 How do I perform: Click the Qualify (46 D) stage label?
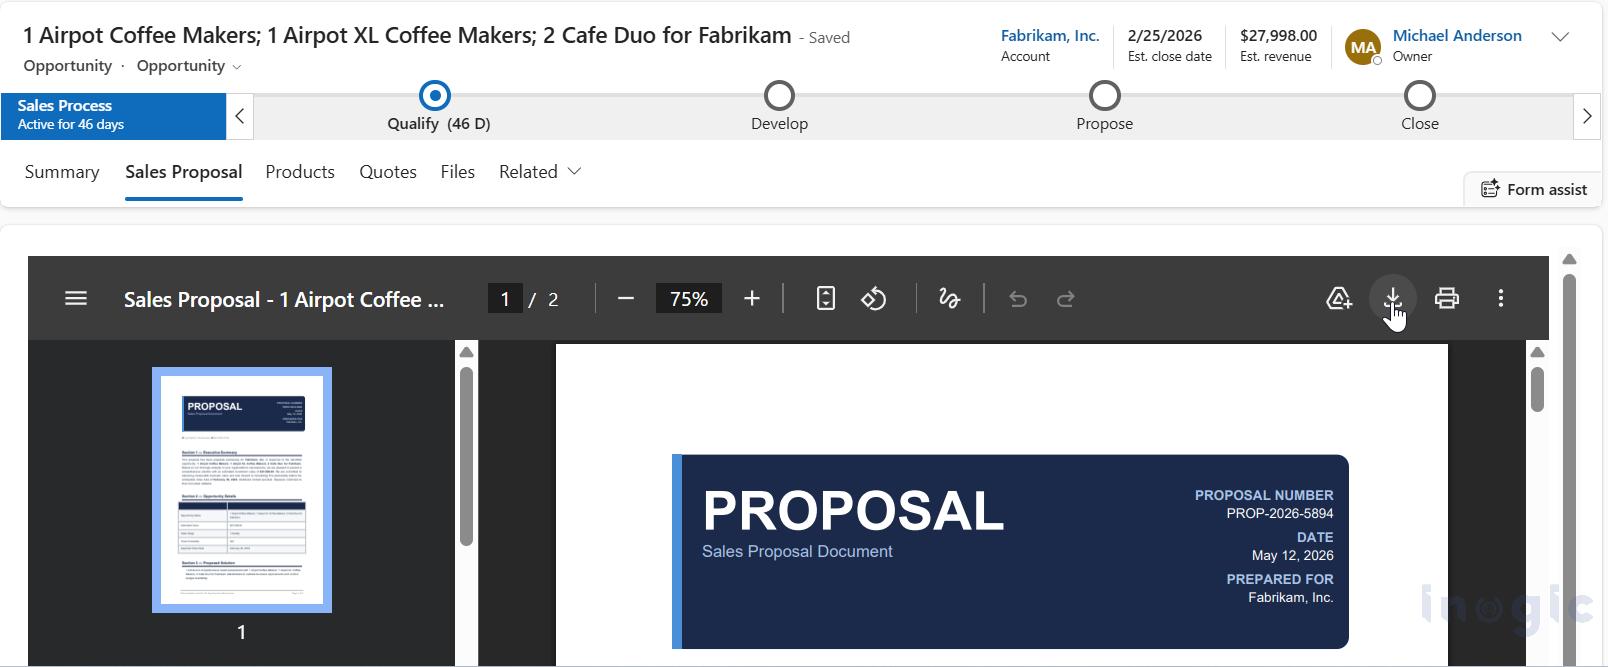439,124
